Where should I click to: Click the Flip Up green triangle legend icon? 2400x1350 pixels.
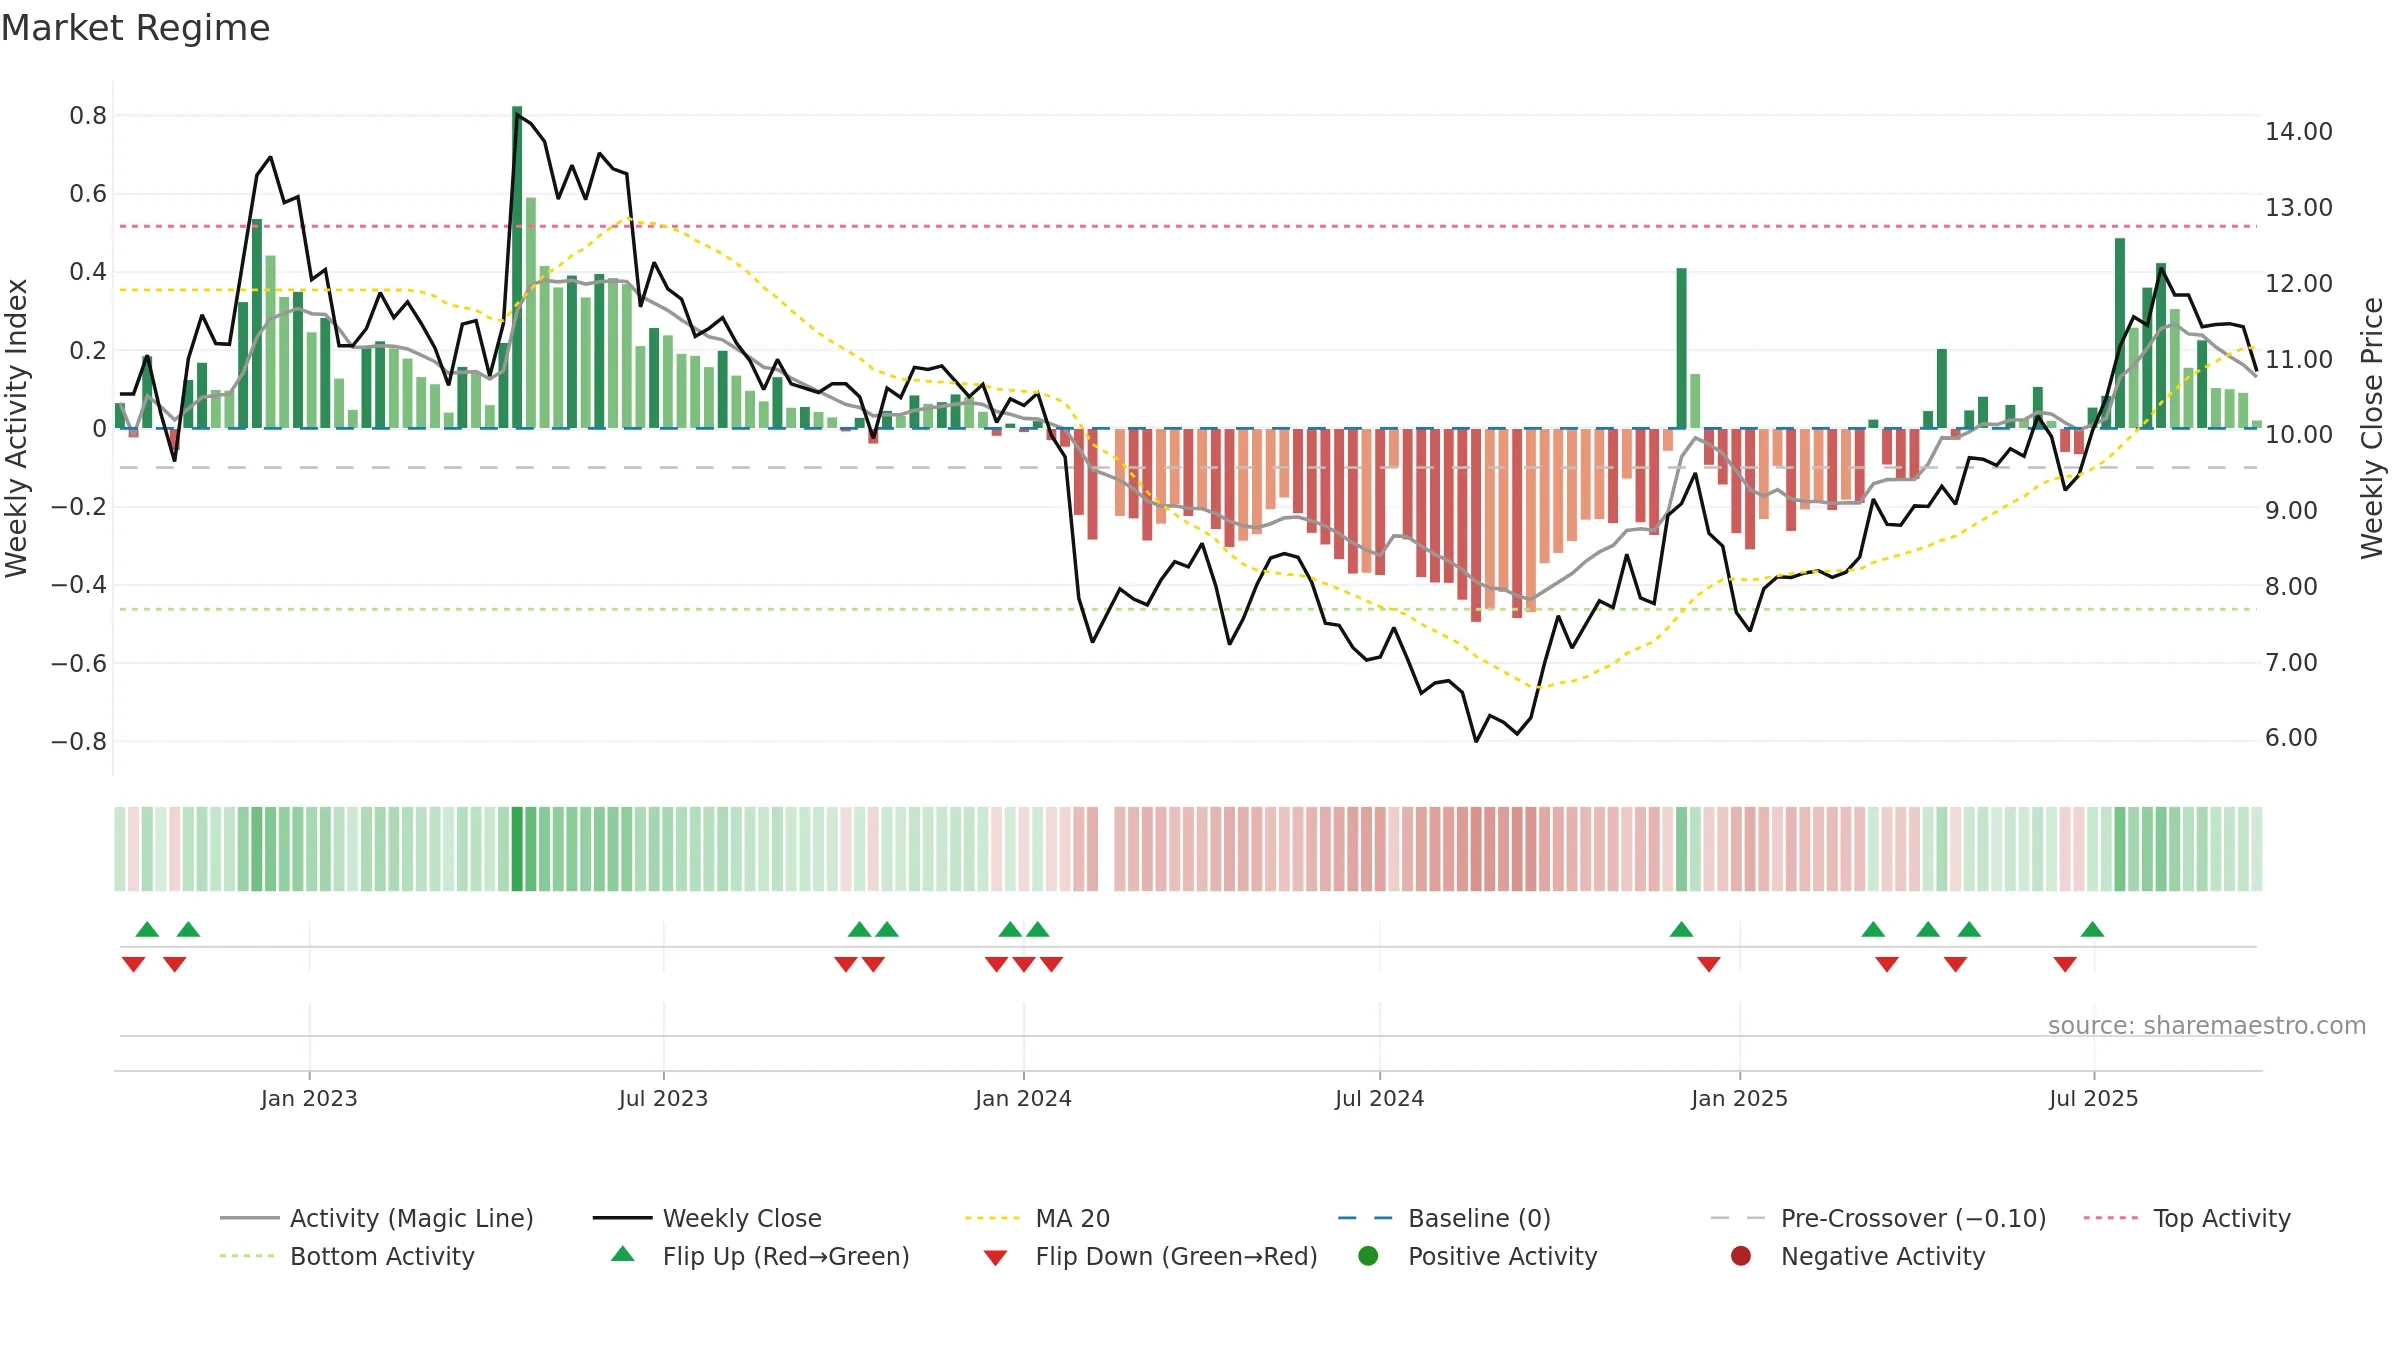(623, 1254)
